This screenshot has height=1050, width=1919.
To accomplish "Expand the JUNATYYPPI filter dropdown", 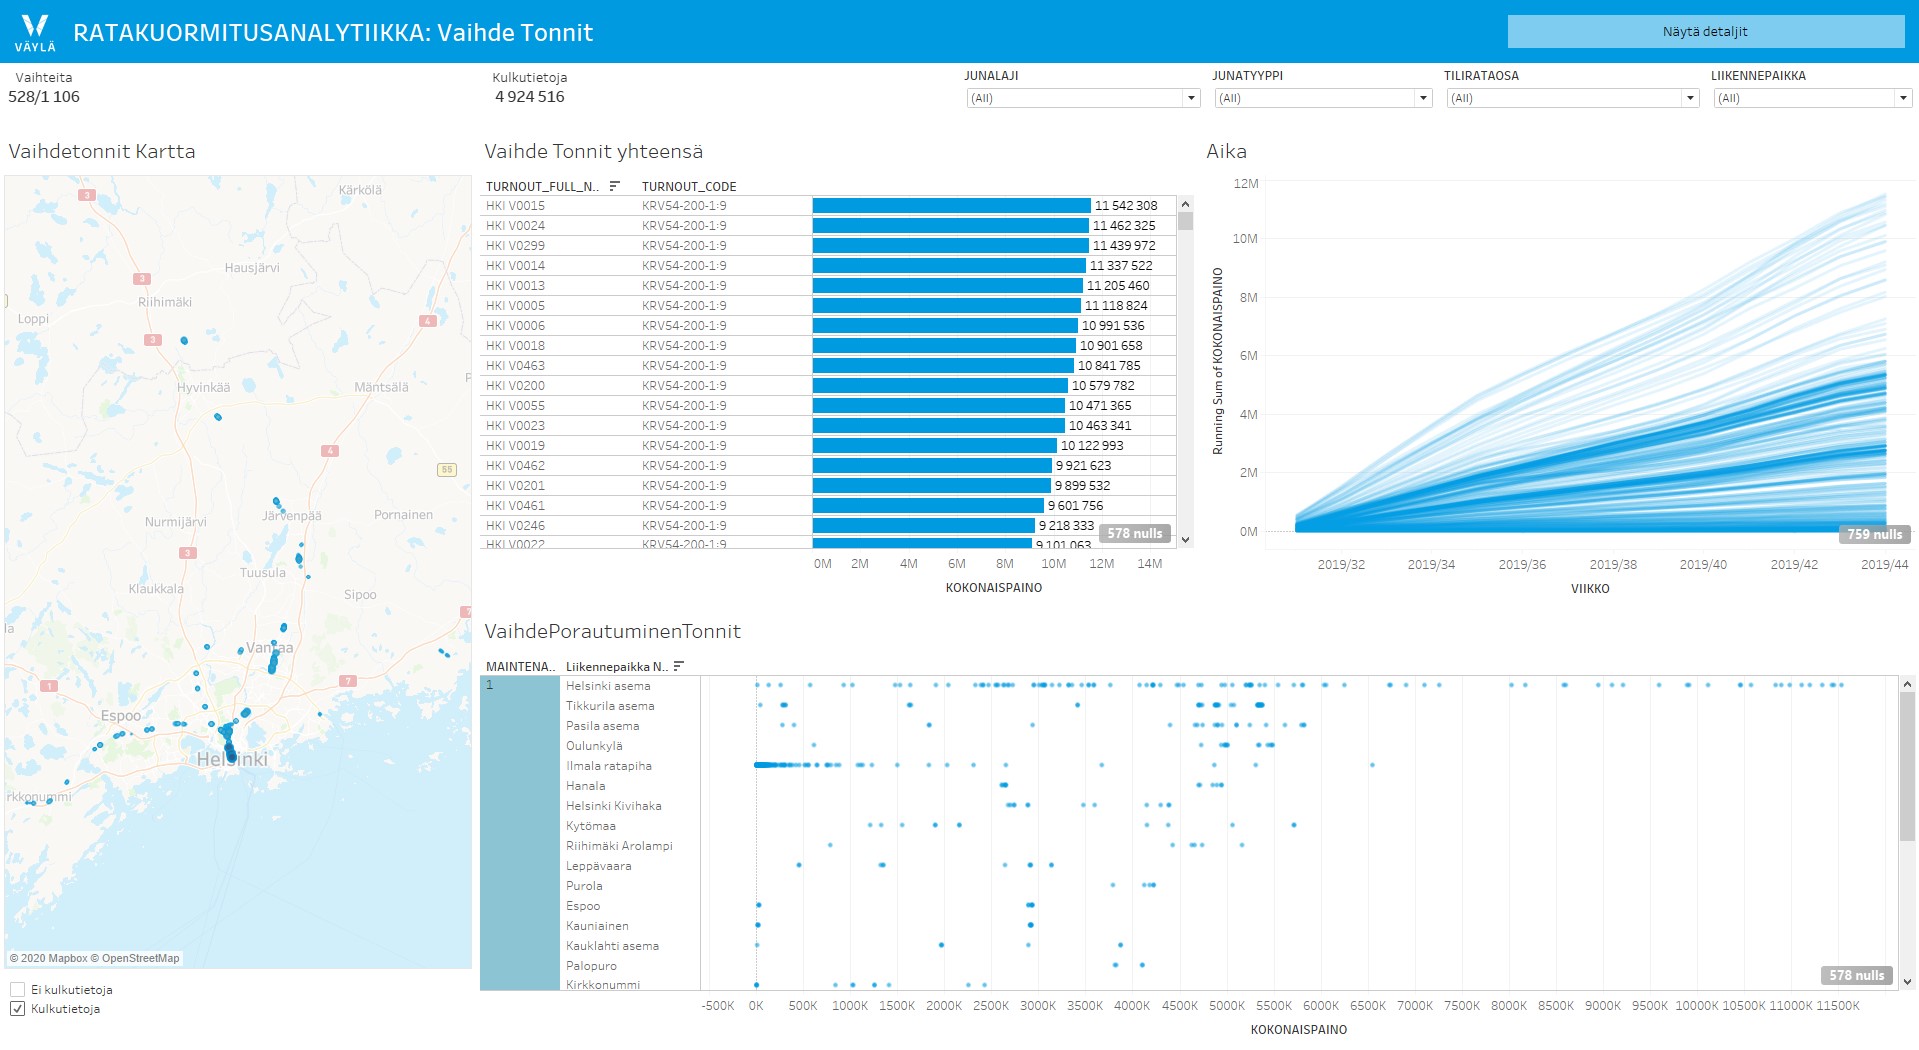I will [1422, 98].
